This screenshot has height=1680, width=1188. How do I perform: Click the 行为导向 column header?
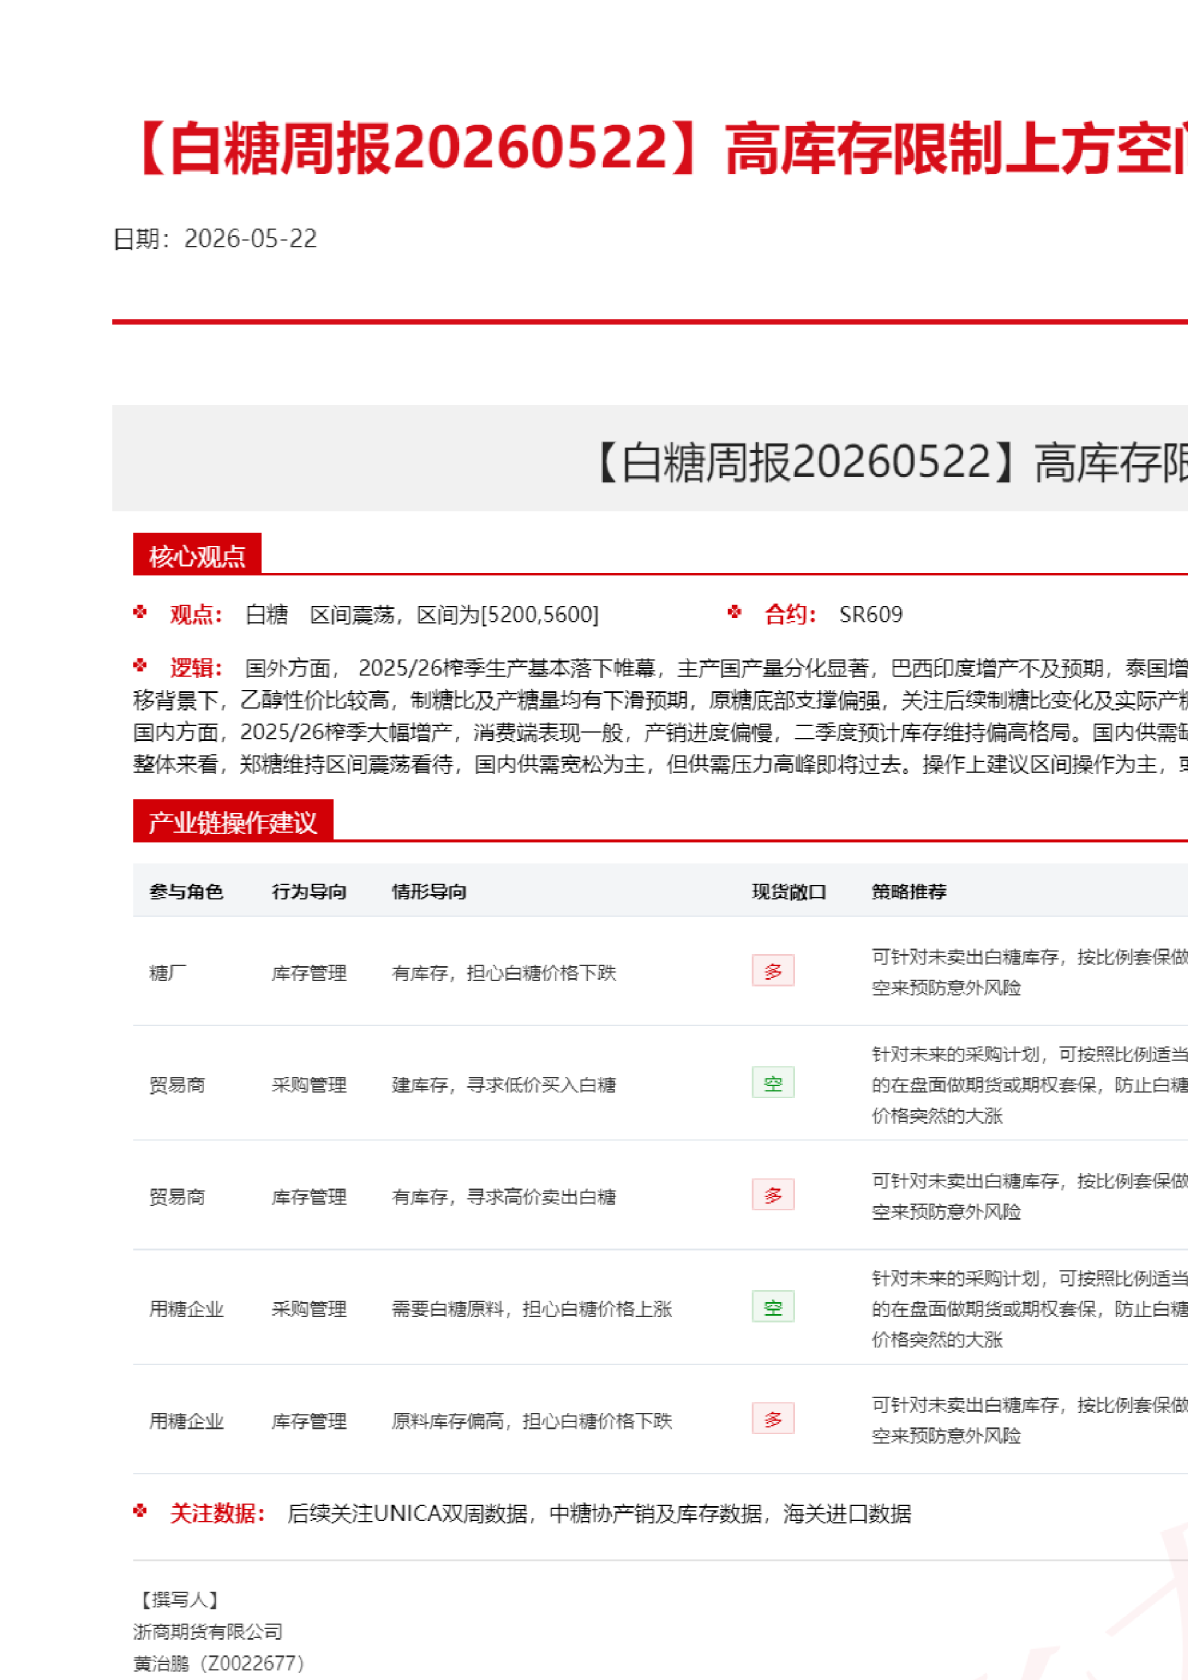309,891
